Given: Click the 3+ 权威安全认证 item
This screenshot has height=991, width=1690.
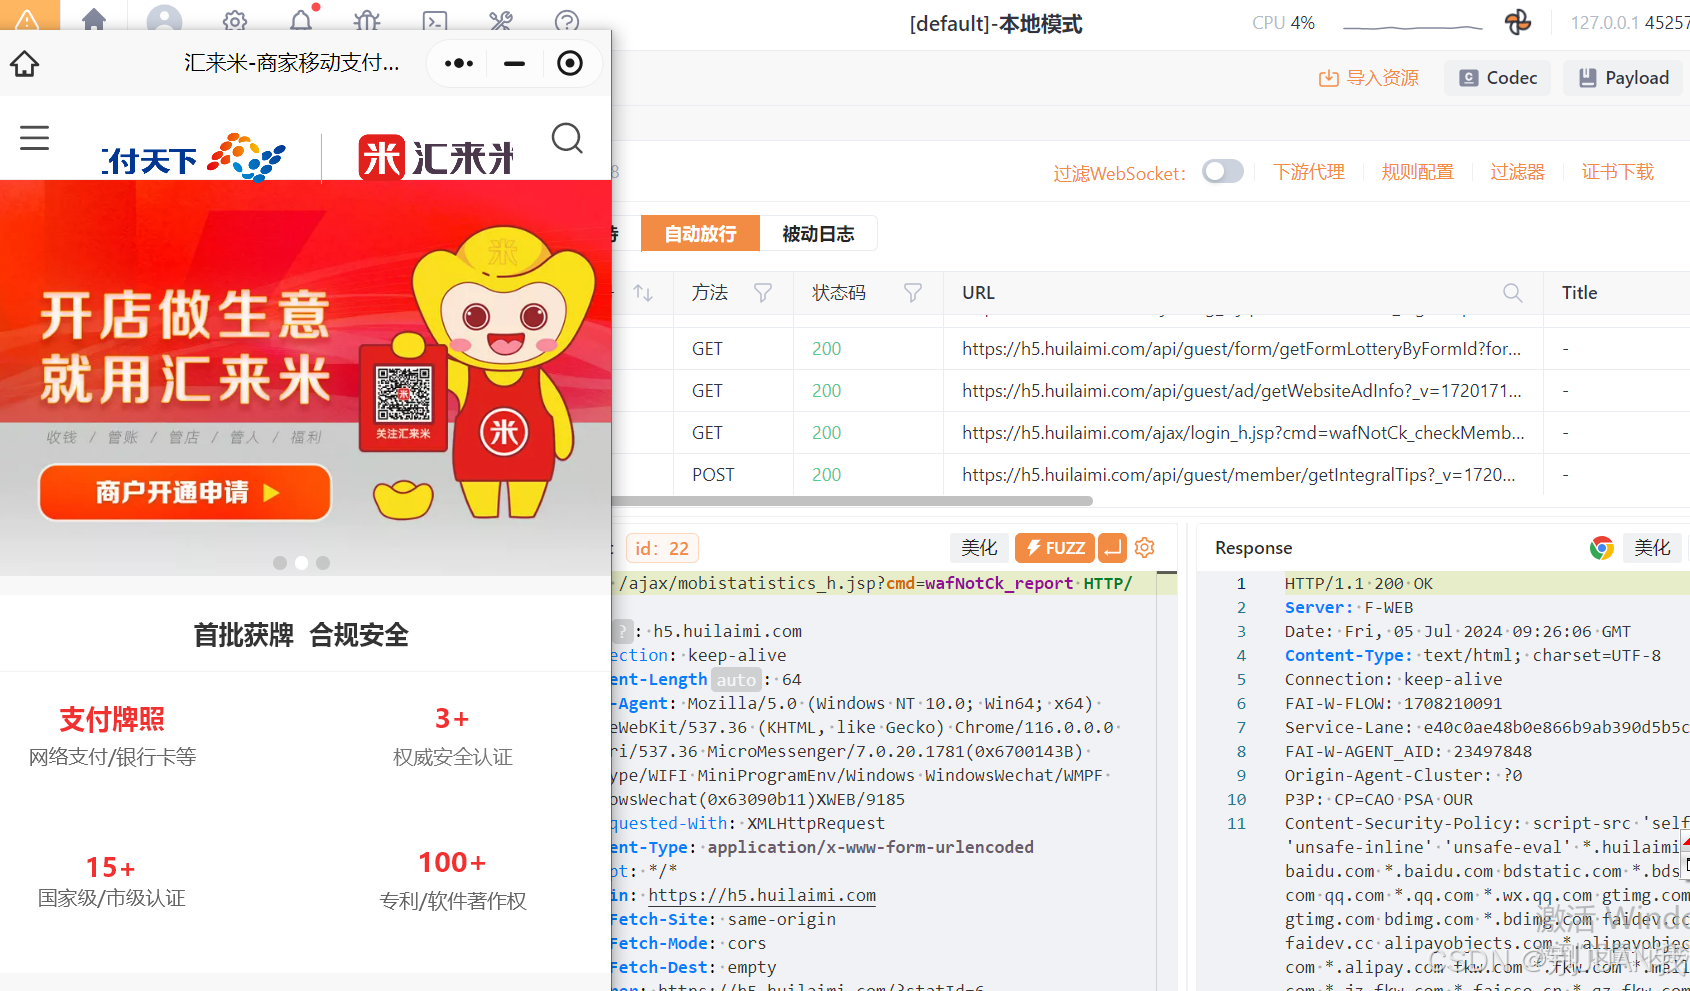Looking at the screenshot, I should point(452,736).
